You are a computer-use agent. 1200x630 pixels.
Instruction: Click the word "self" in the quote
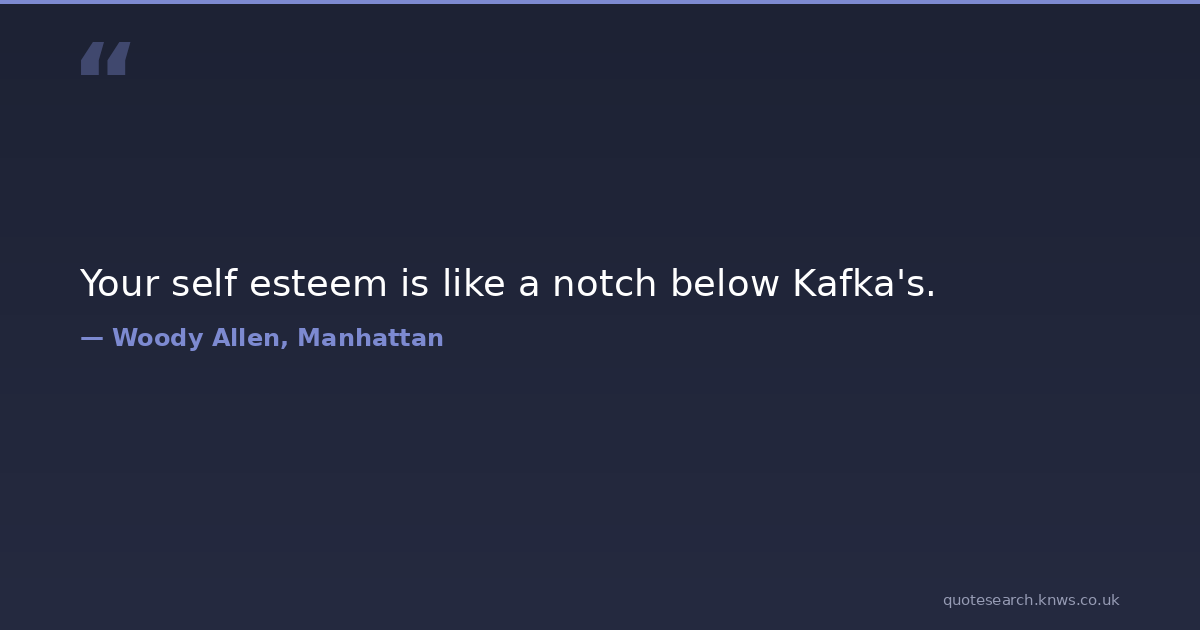click(204, 284)
